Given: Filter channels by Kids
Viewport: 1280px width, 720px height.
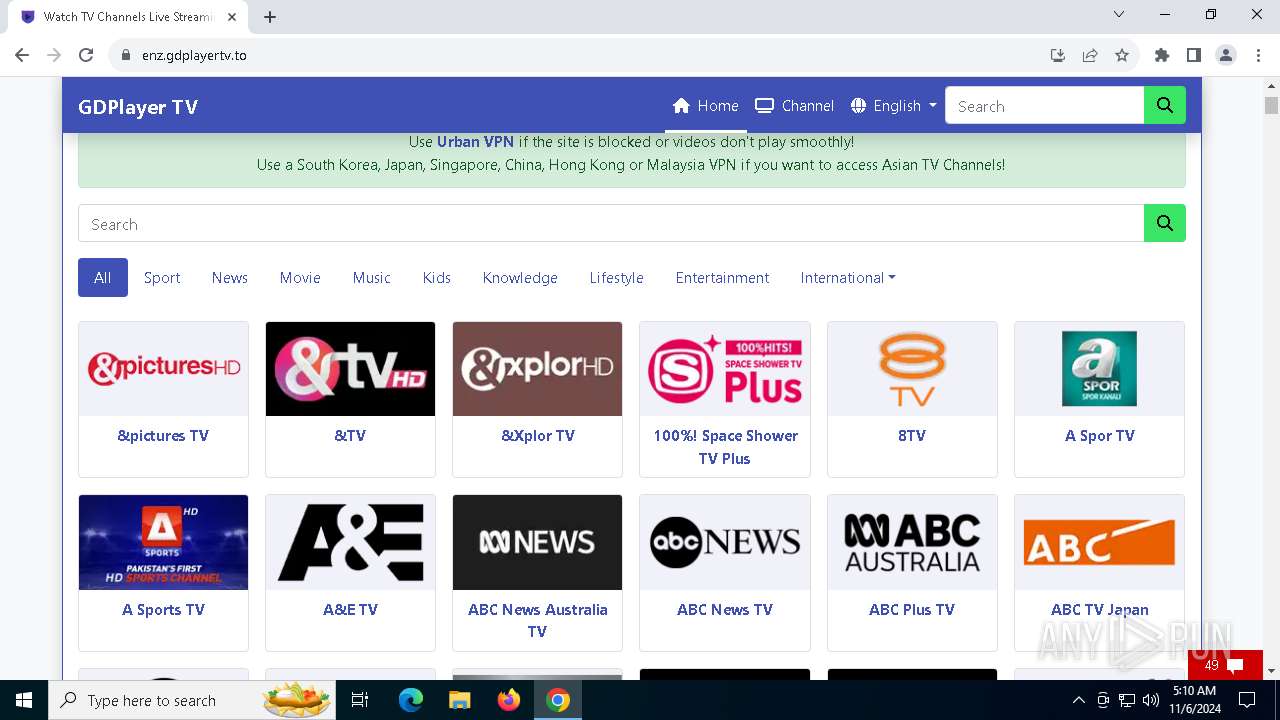Looking at the screenshot, I should 436,277.
